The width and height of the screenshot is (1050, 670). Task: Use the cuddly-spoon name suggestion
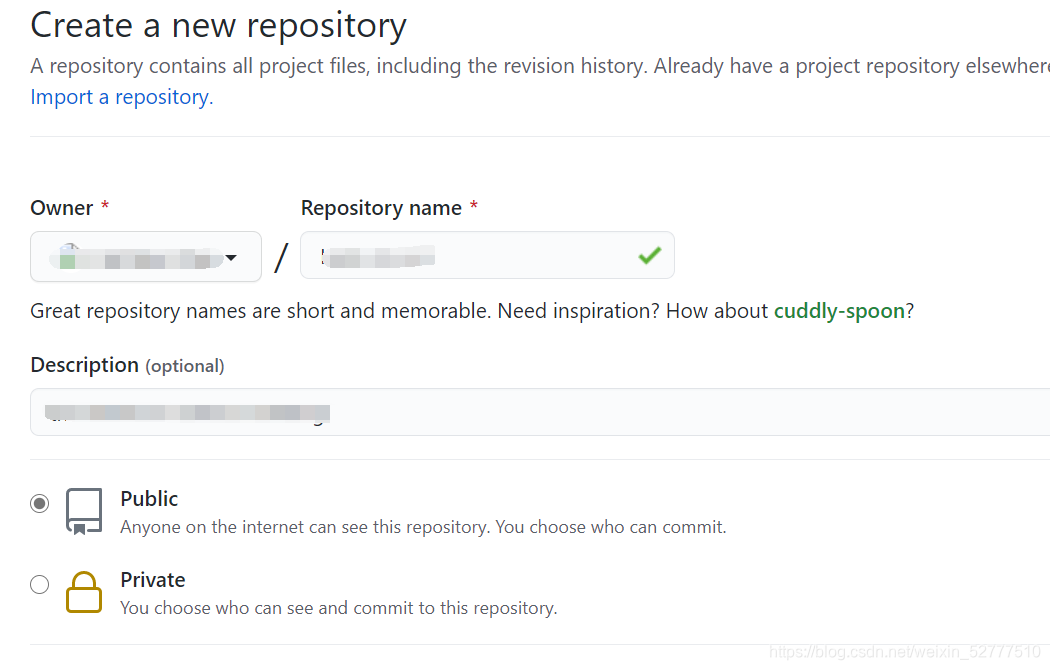click(x=839, y=311)
